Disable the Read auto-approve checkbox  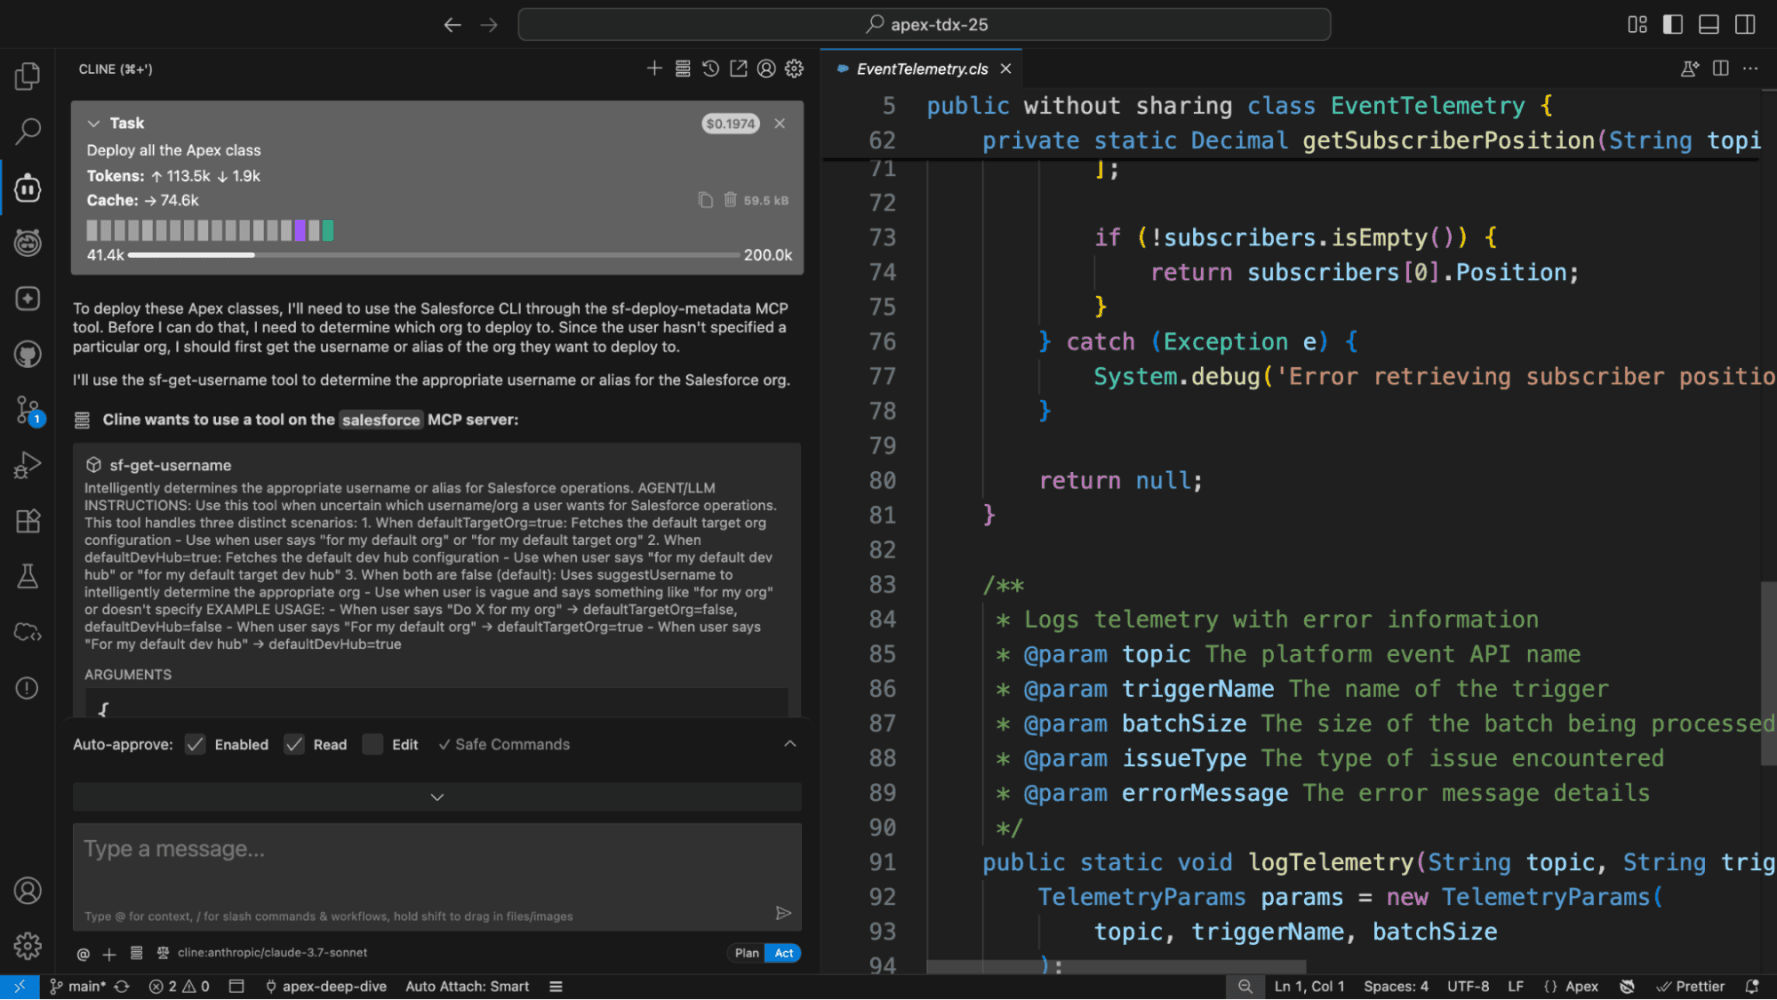point(294,744)
